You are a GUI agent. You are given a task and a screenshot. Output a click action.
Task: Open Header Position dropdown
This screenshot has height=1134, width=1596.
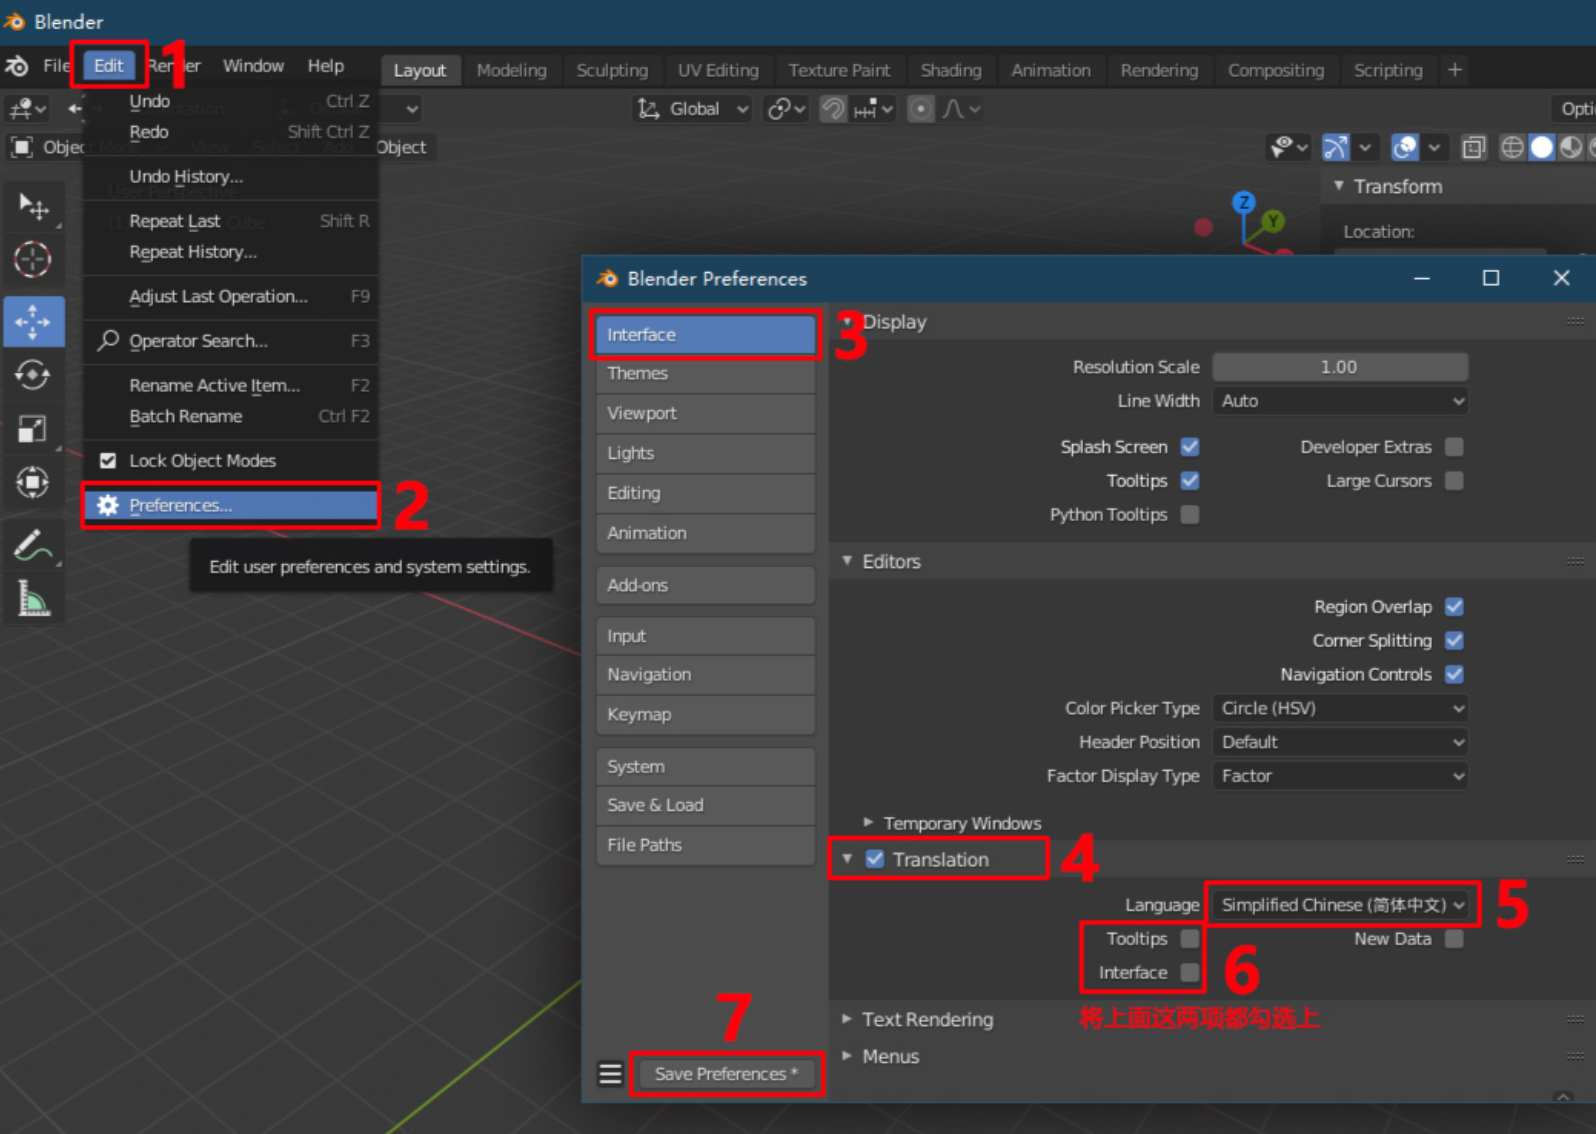1341,743
